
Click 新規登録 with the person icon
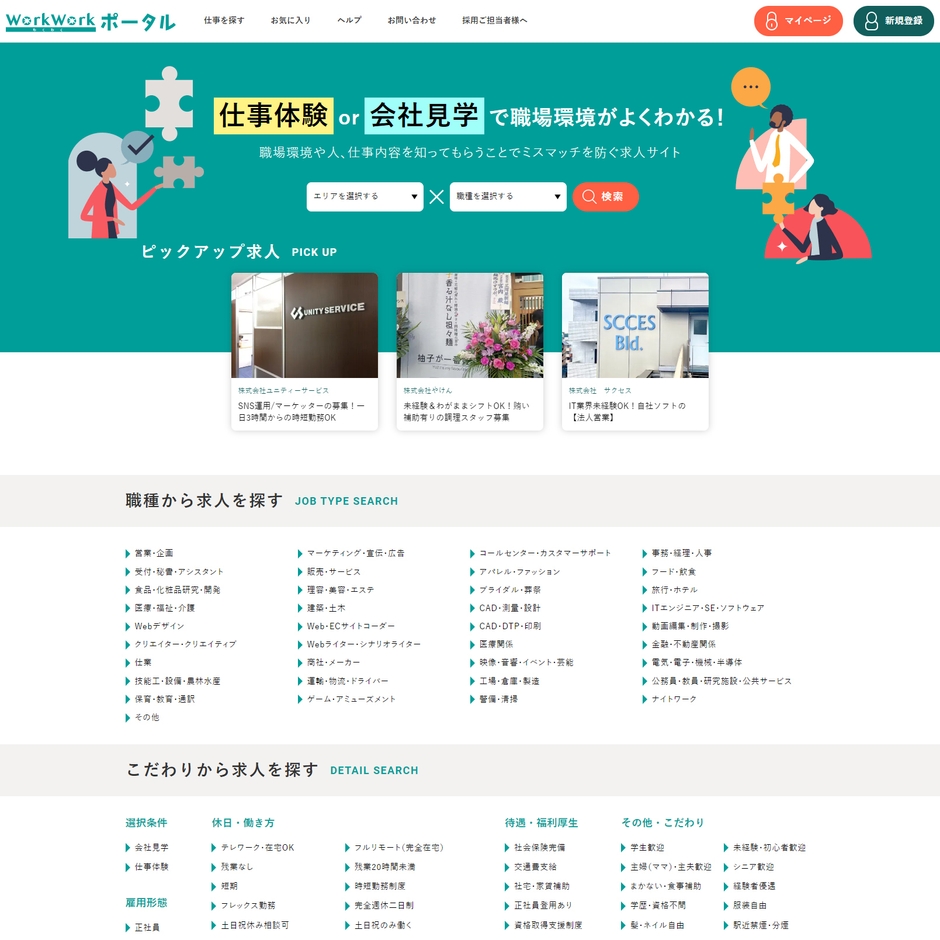(893, 21)
